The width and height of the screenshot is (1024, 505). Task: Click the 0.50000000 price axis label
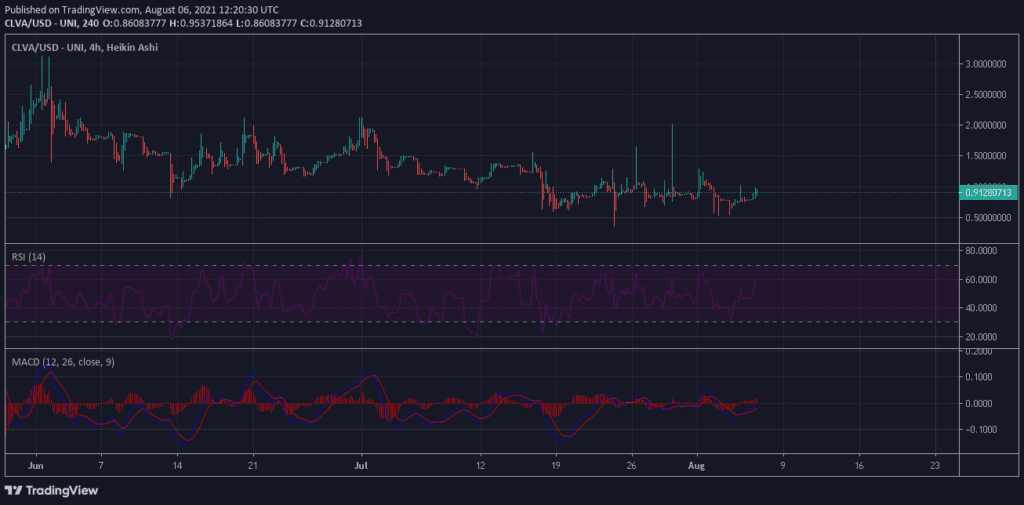click(x=988, y=218)
